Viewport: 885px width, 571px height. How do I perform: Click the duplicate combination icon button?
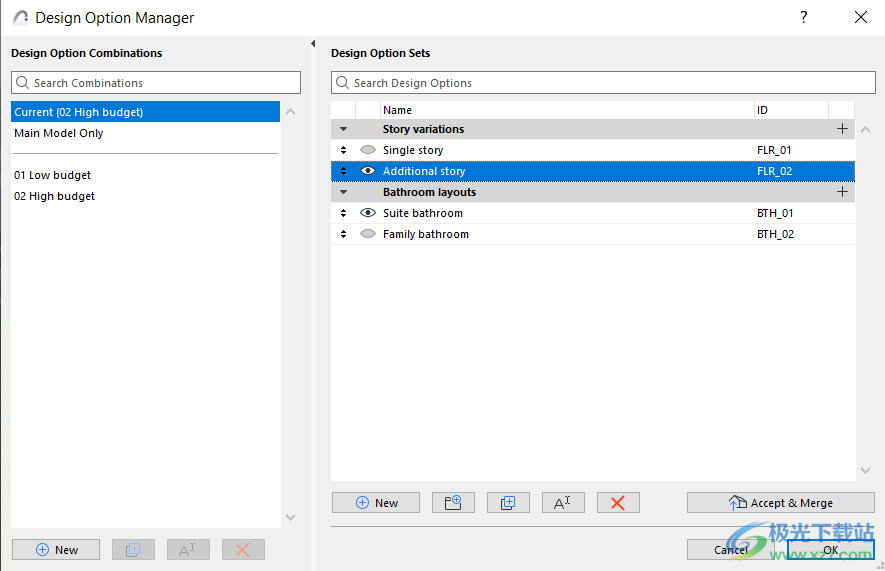click(133, 550)
